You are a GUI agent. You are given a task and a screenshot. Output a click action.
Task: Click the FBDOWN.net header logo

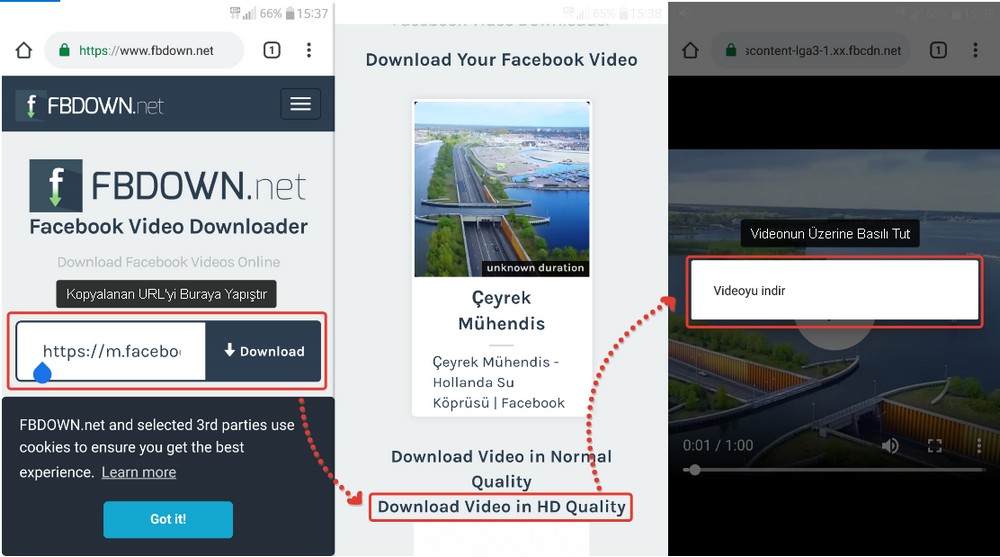pyautogui.click(x=90, y=105)
